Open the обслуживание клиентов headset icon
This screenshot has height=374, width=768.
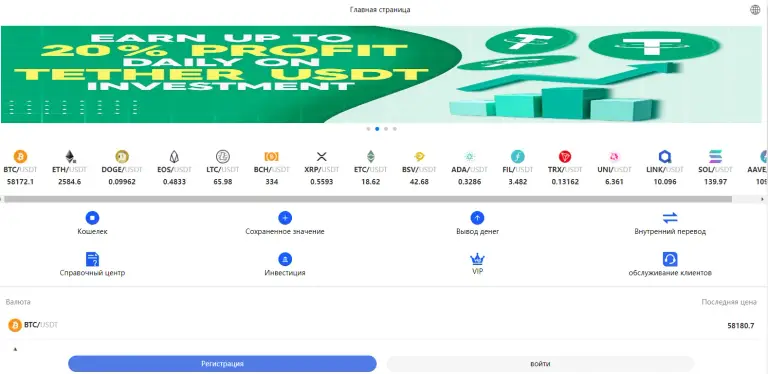670,259
